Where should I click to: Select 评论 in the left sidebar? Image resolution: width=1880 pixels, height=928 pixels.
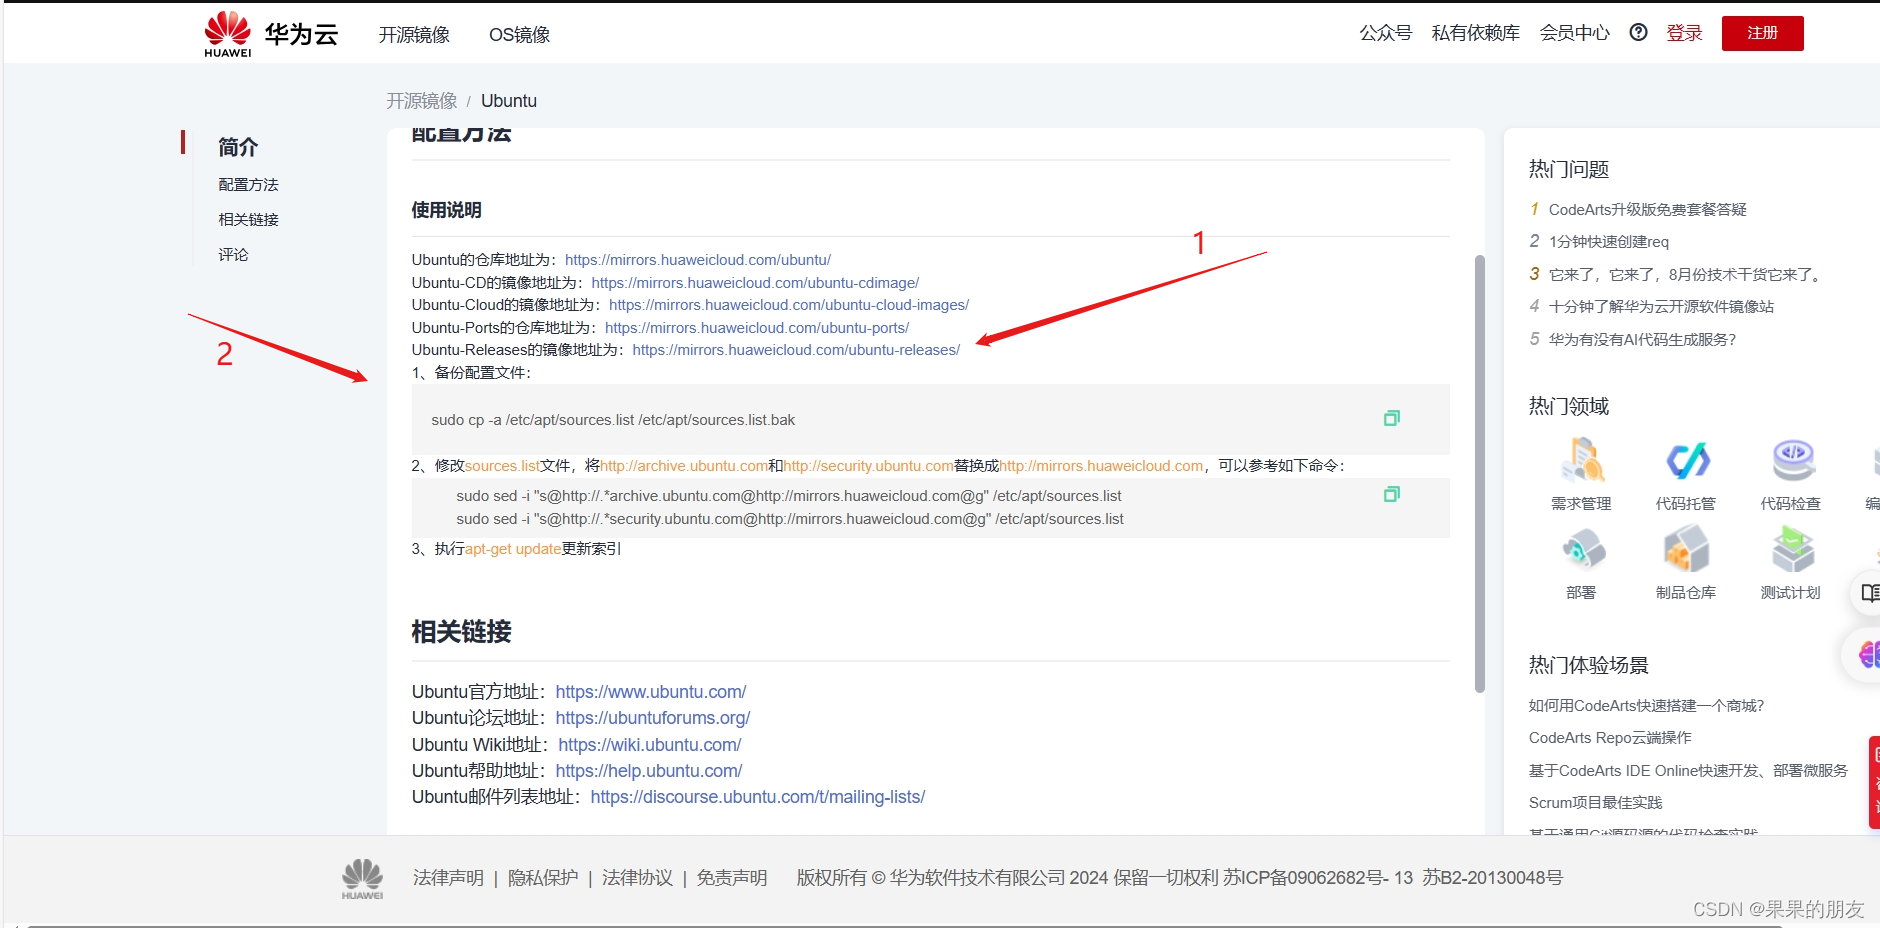pos(233,254)
